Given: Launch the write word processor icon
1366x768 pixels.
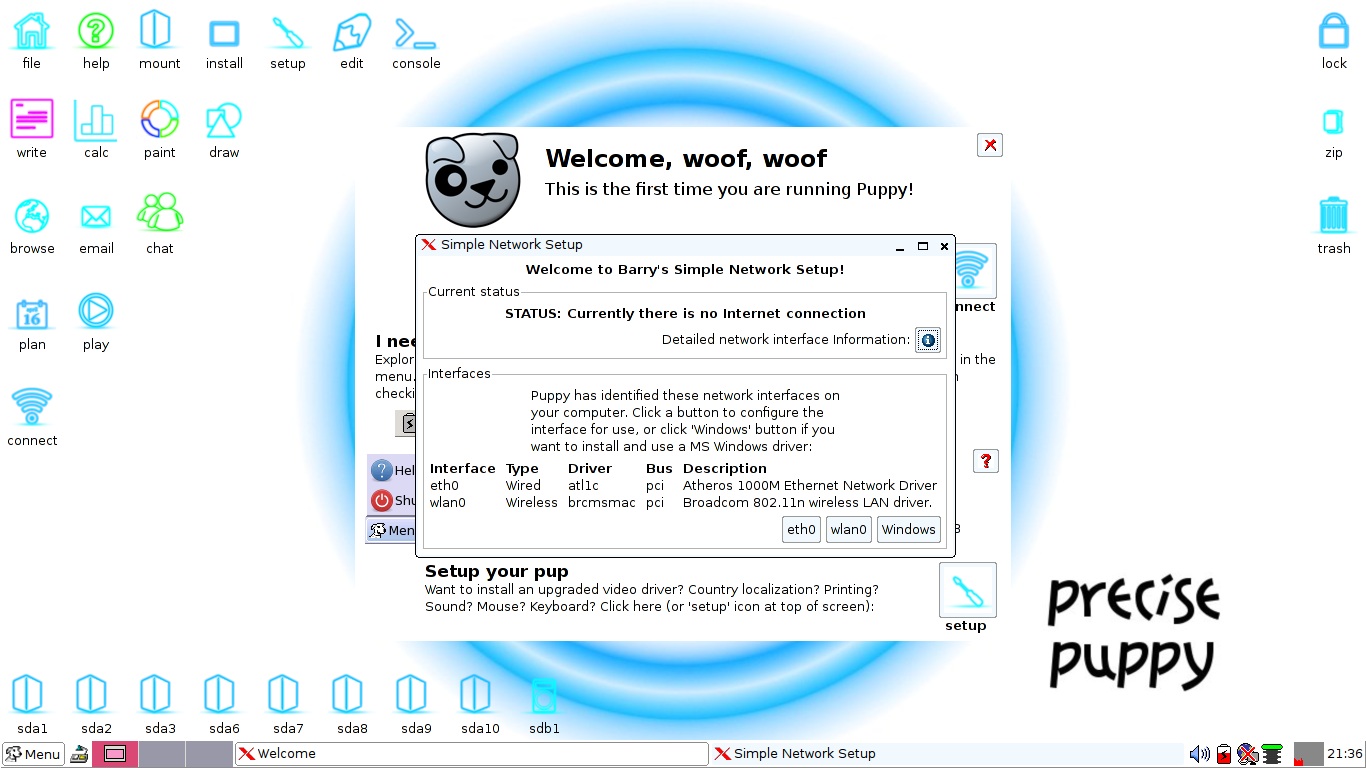Looking at the screenshot, I should (x=32, y=120).
